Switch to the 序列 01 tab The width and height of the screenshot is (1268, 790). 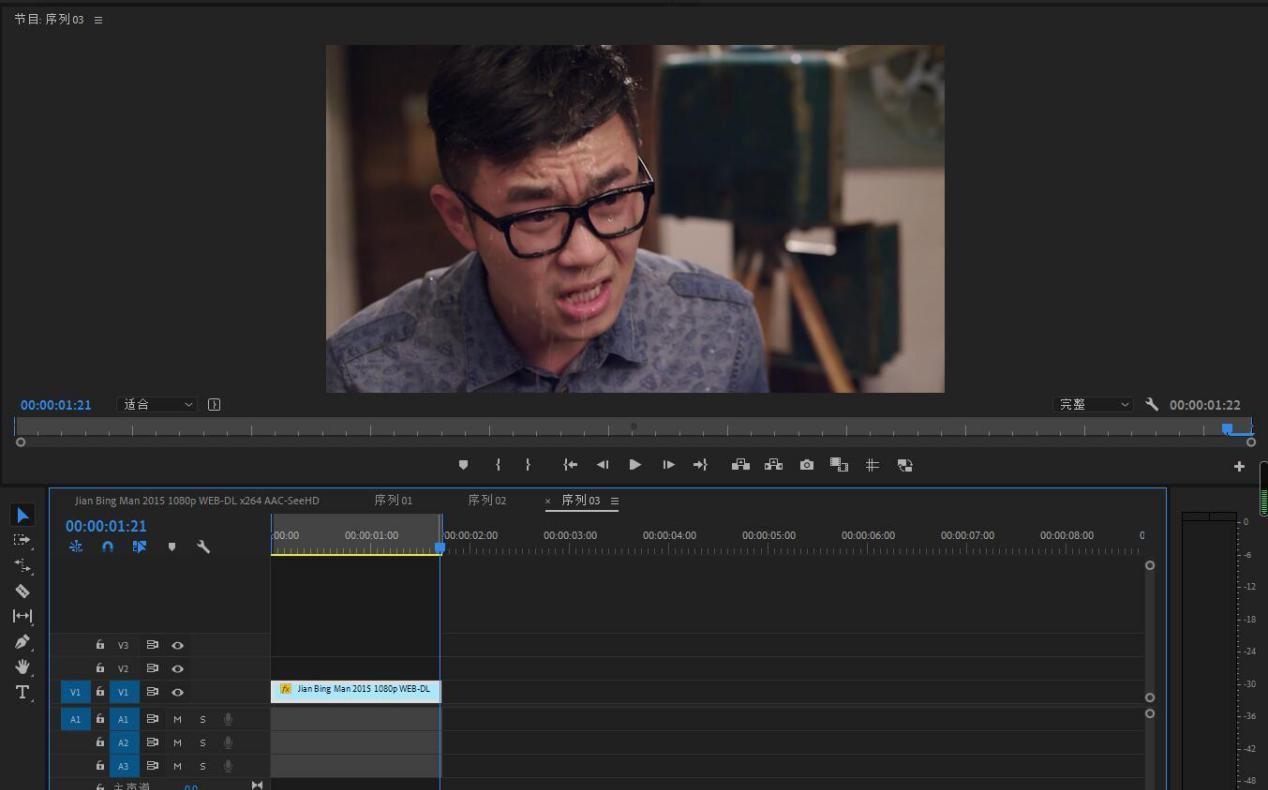(393, 500)
